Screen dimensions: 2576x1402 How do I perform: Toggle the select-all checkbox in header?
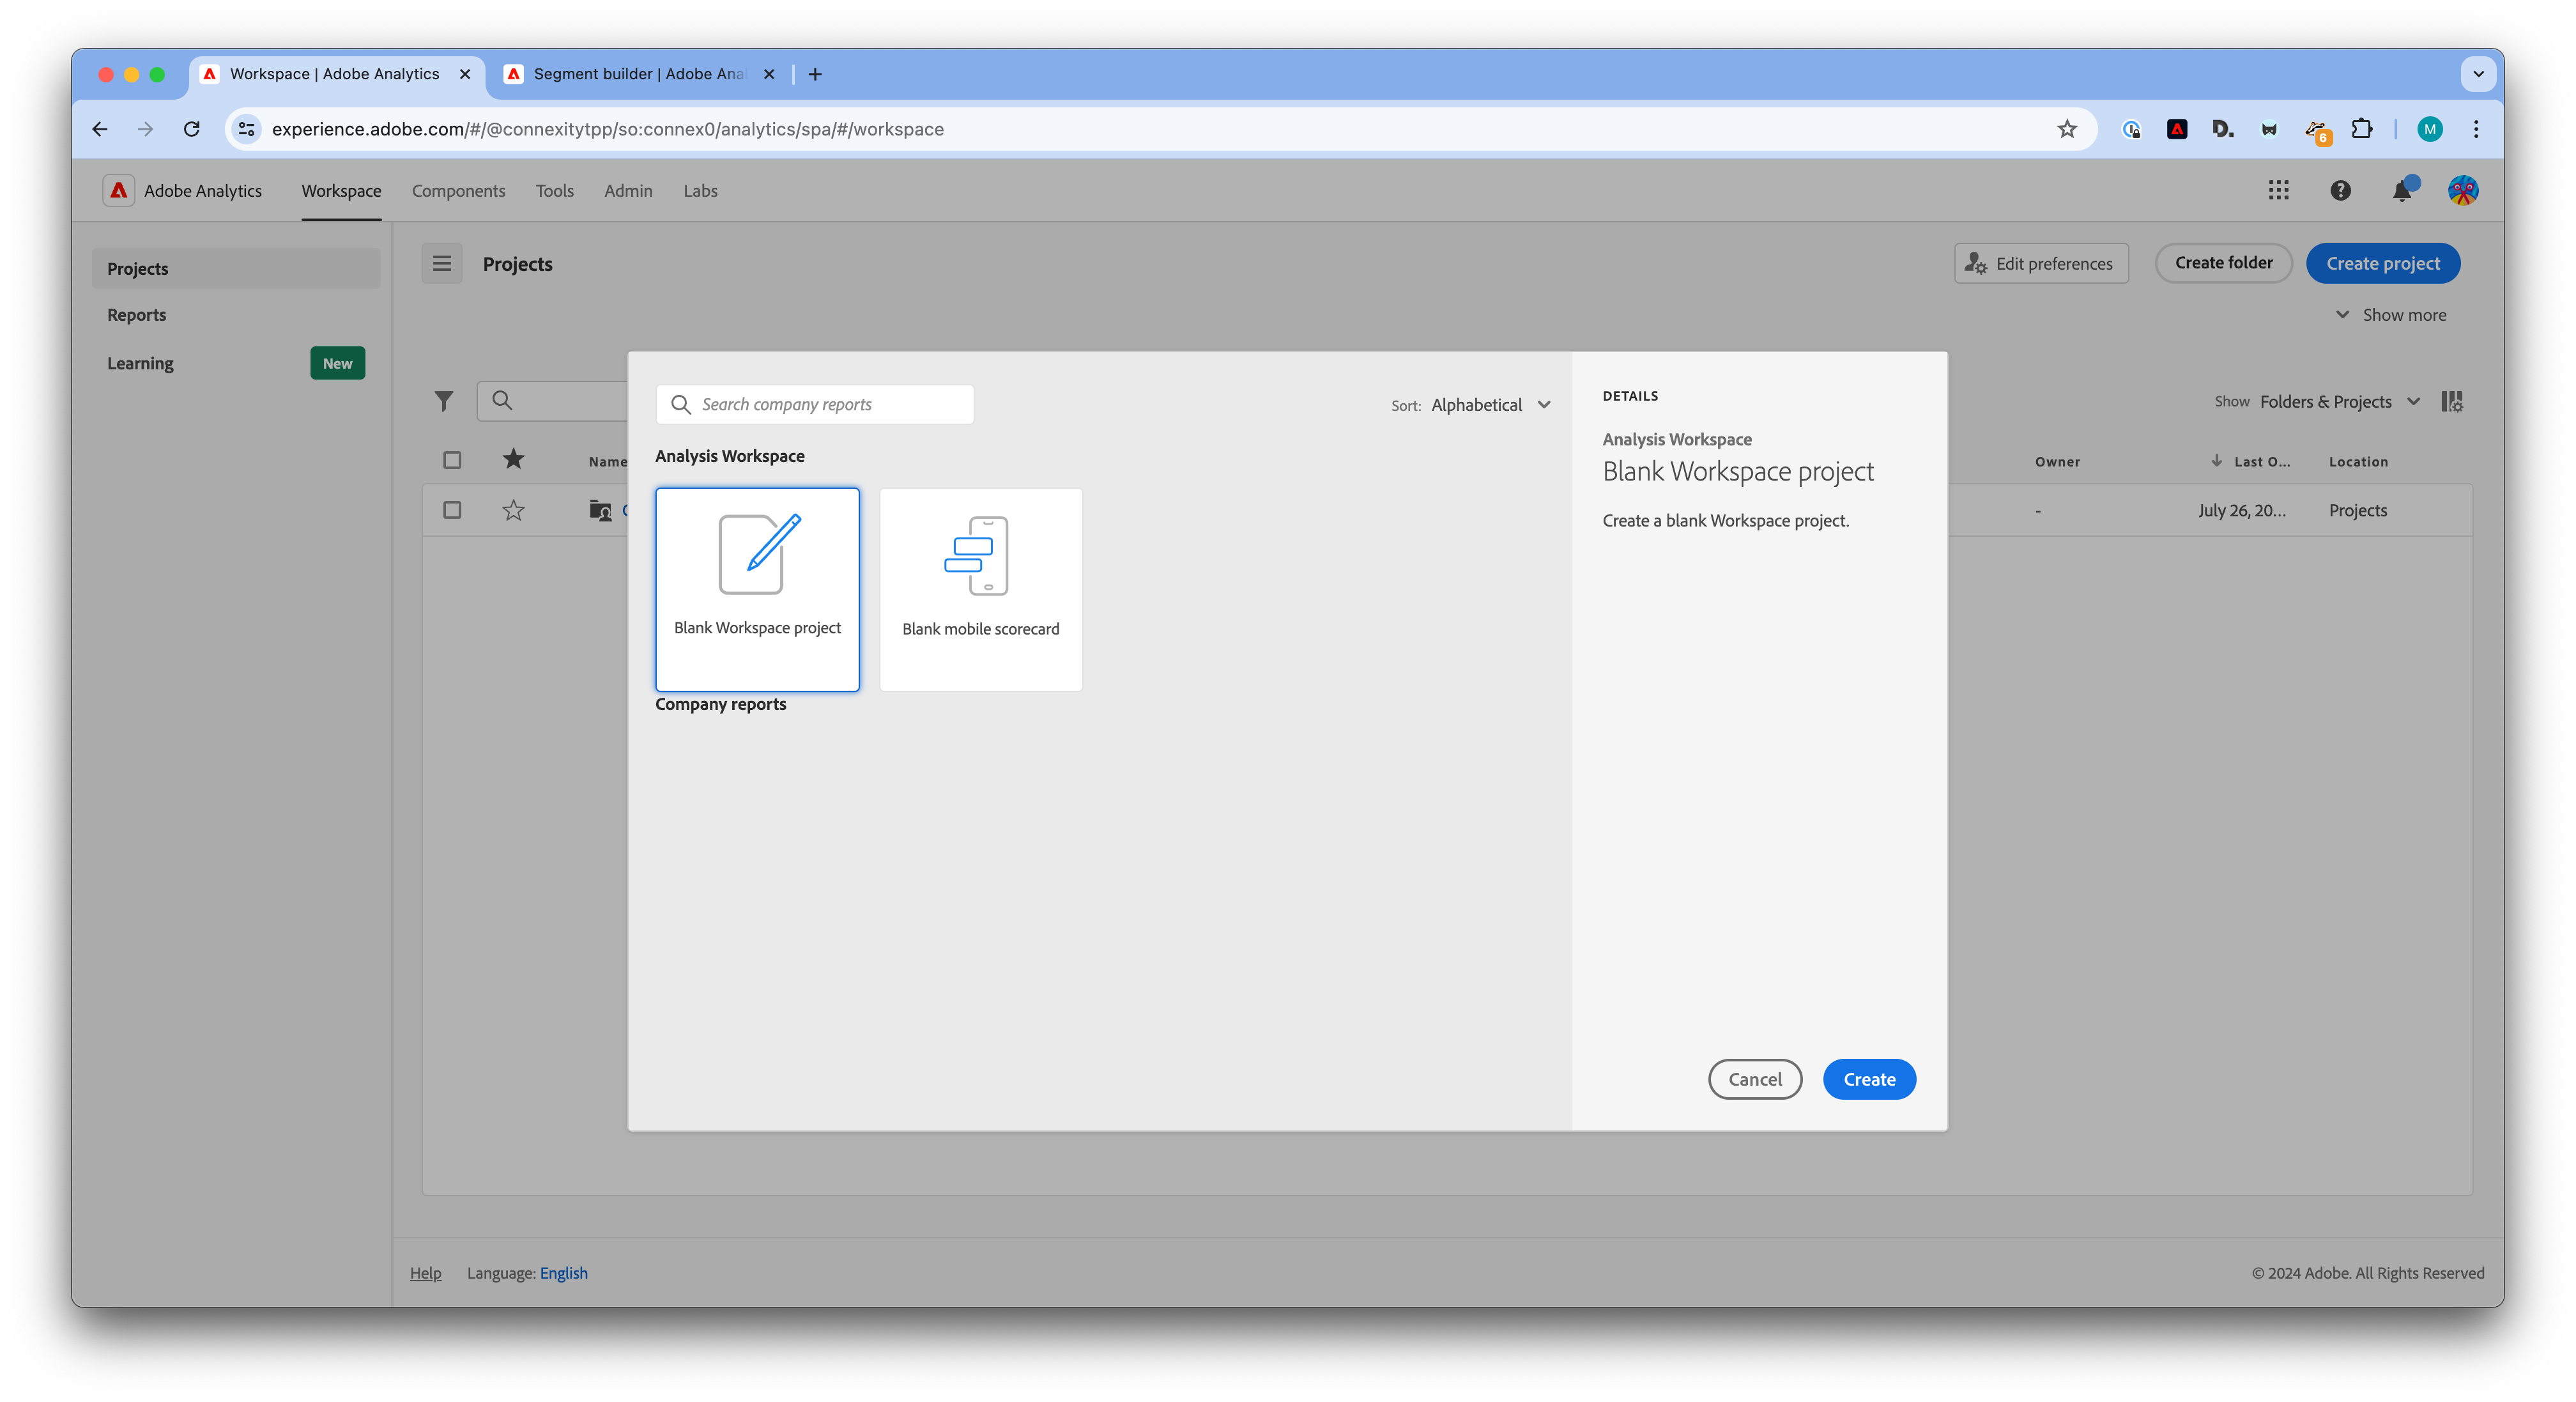[x=452, y=460]
